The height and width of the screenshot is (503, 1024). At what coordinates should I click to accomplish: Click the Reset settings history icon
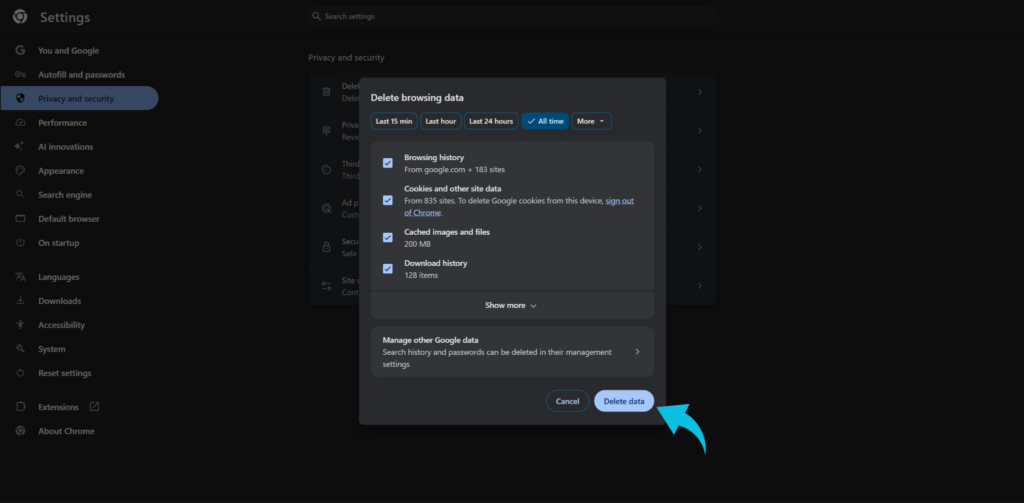20,373
